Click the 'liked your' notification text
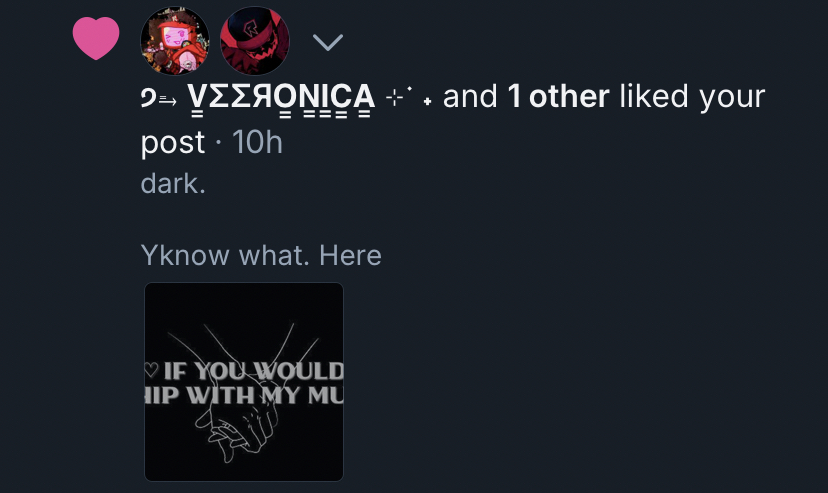Viewport: 828px width, 493px height. (692, 98)
